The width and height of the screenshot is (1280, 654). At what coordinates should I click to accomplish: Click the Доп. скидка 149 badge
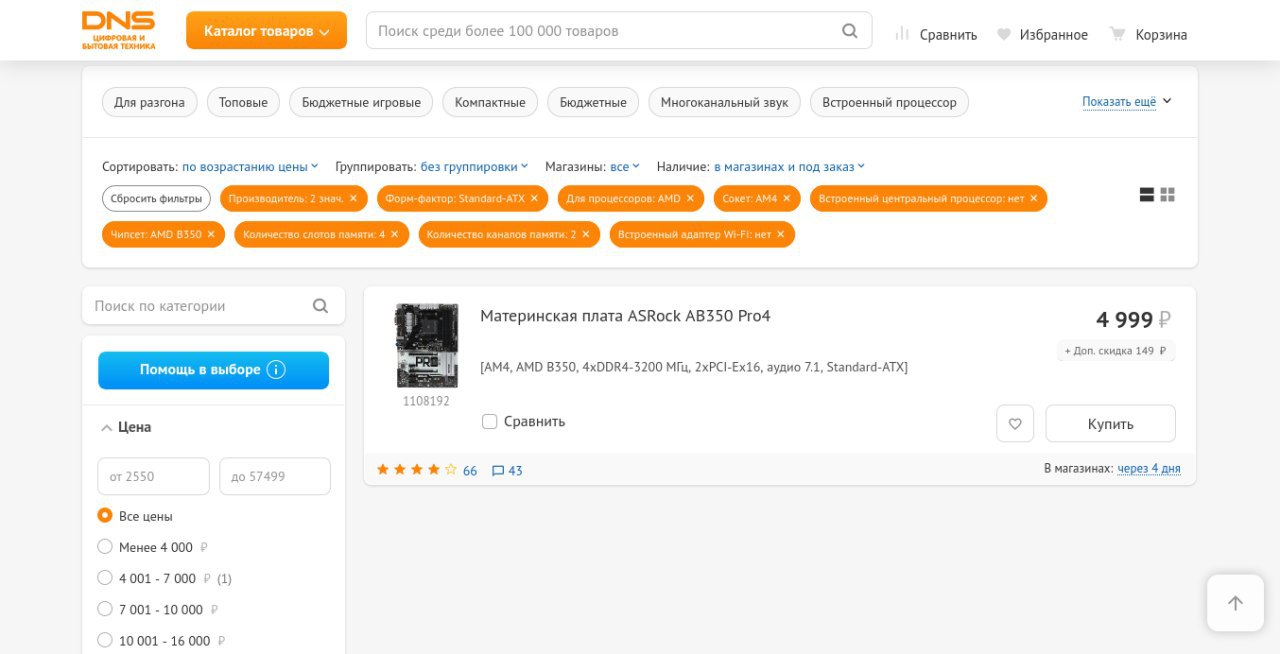(x=1116, y=351)
